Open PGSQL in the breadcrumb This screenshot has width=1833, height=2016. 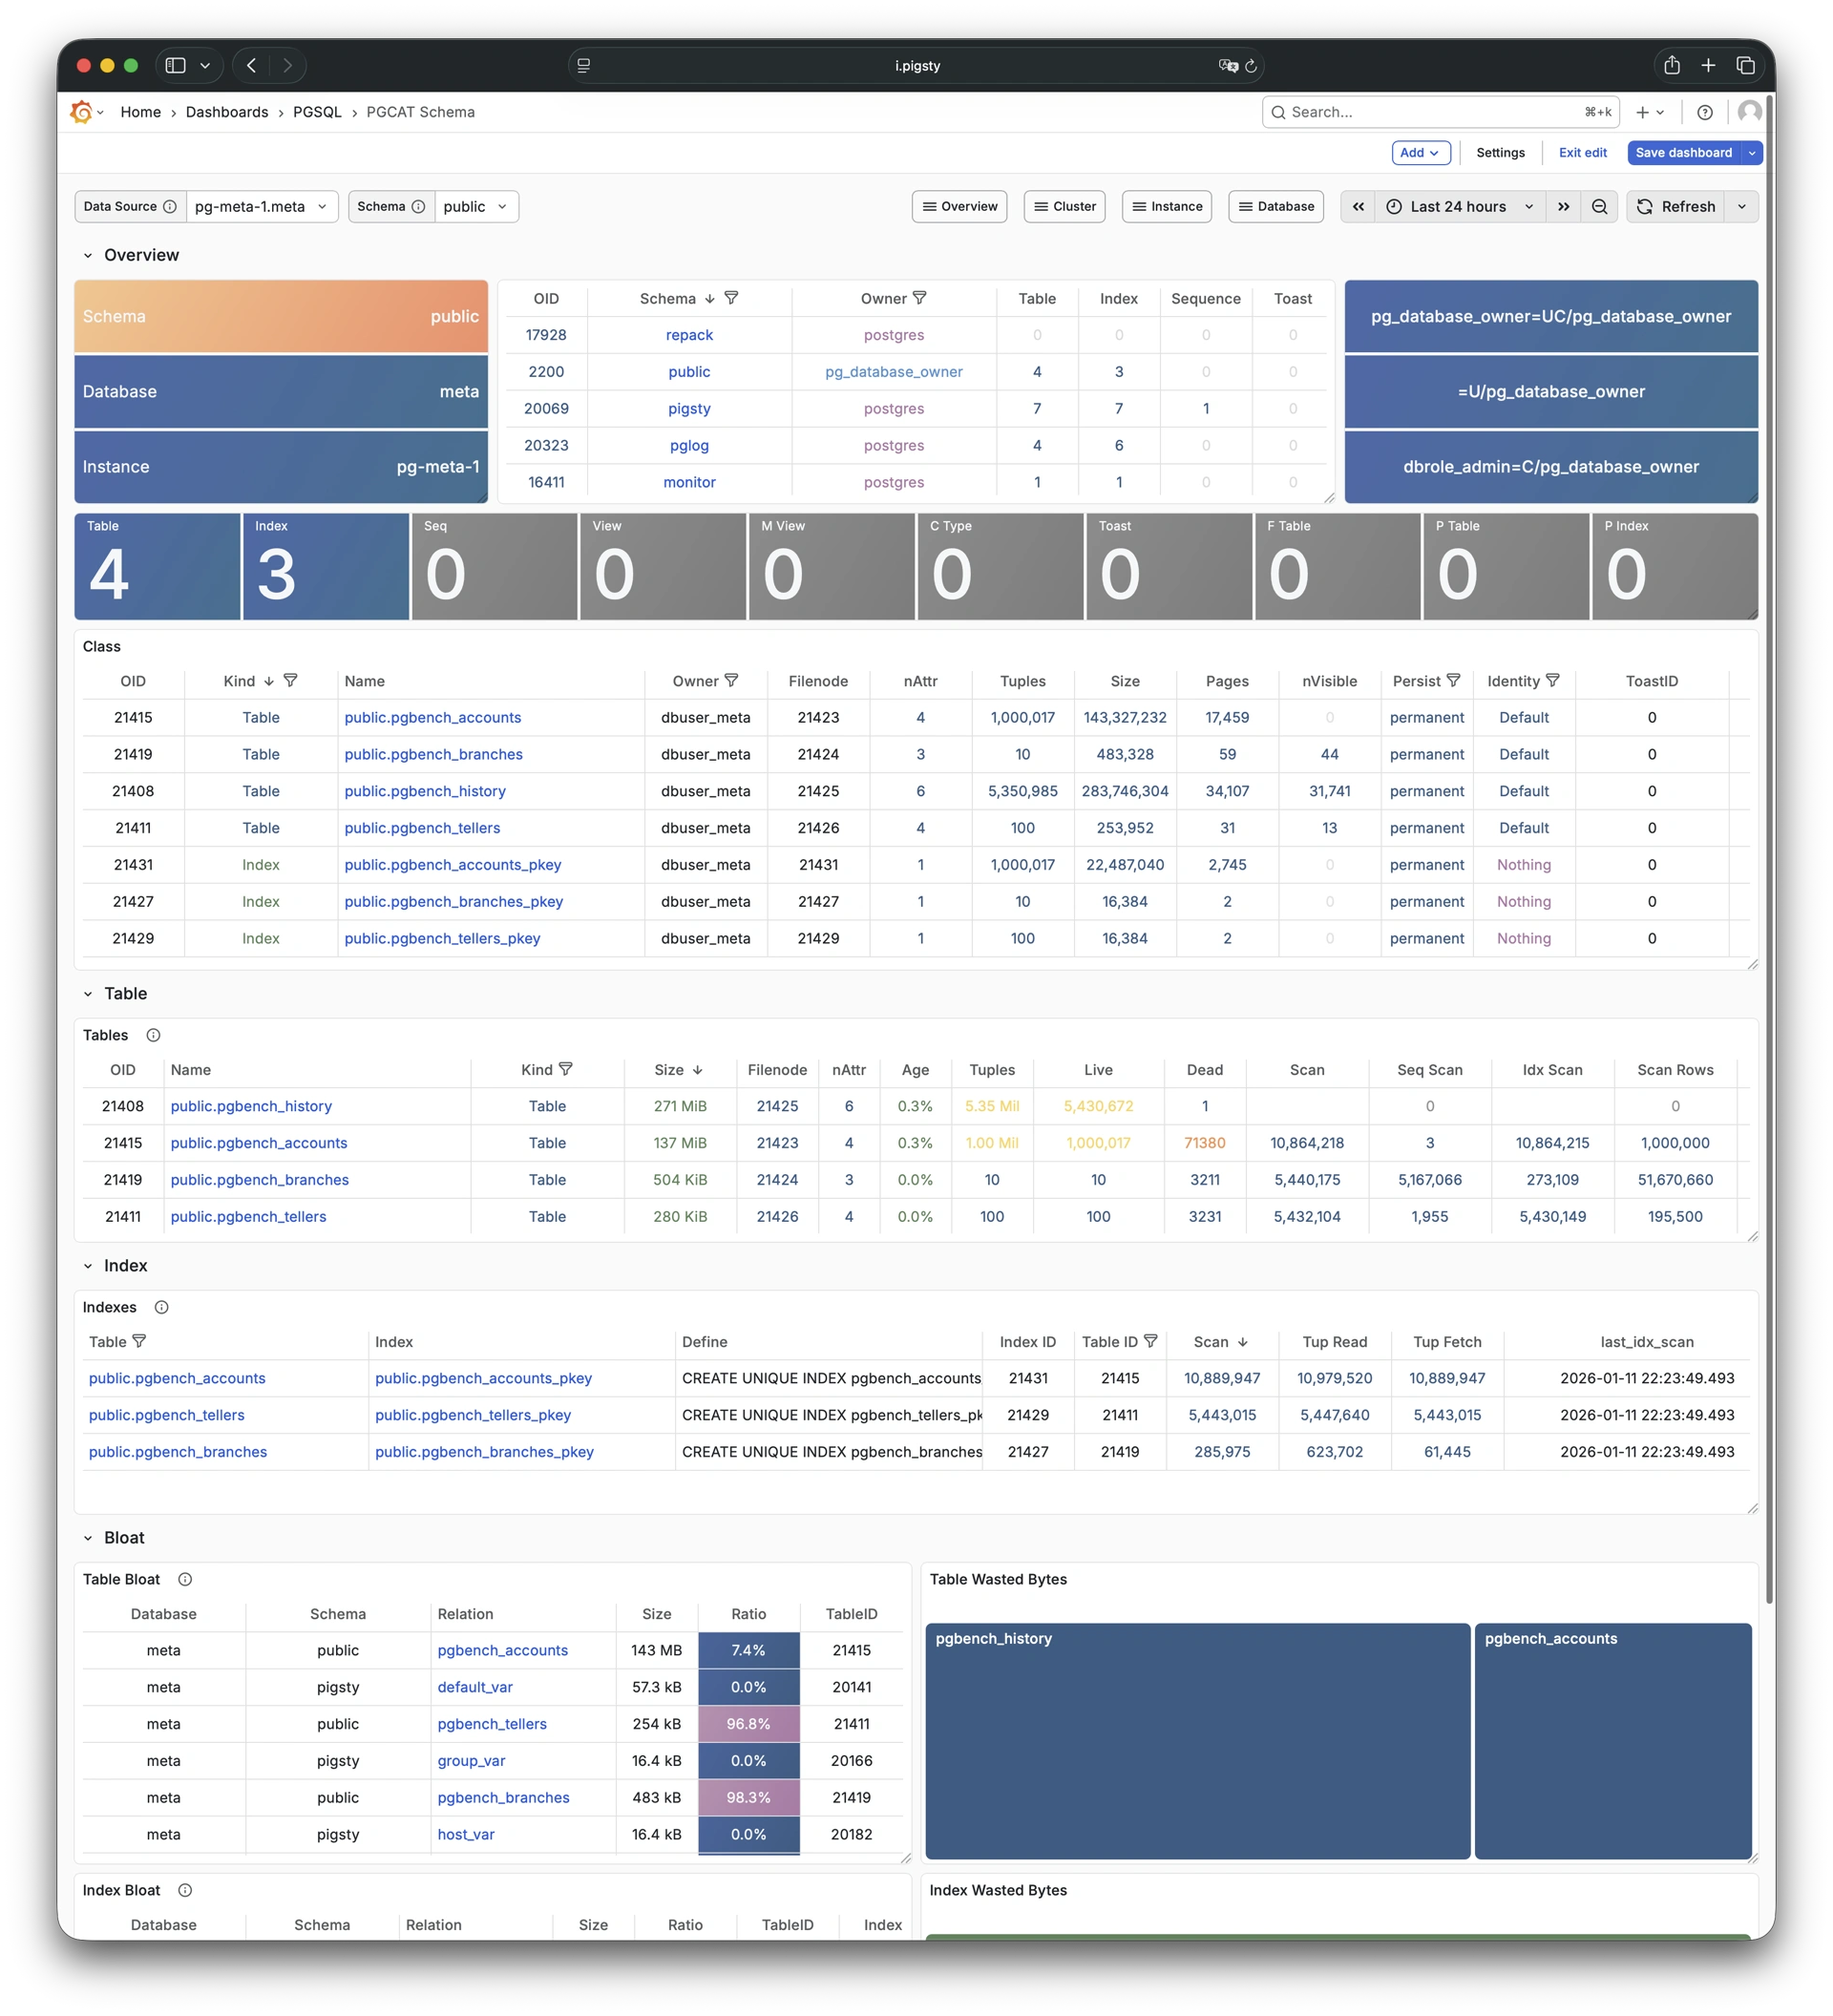pos(317,112)
